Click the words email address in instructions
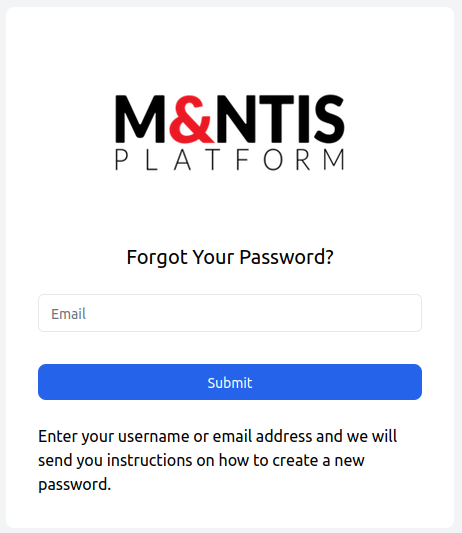This screenshot has height=533, width=462. coord(262,436)
